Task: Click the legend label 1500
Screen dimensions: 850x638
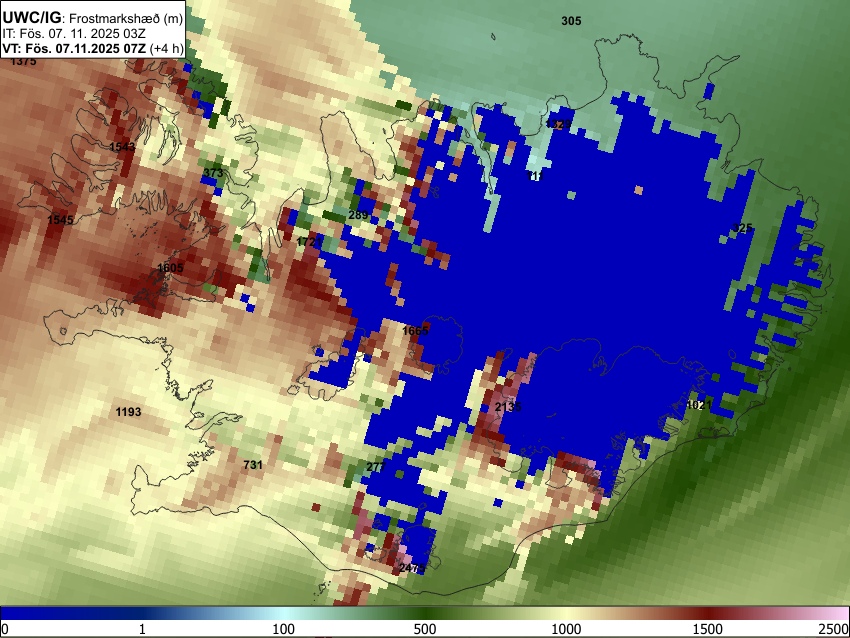Action: tap(708, 629)
